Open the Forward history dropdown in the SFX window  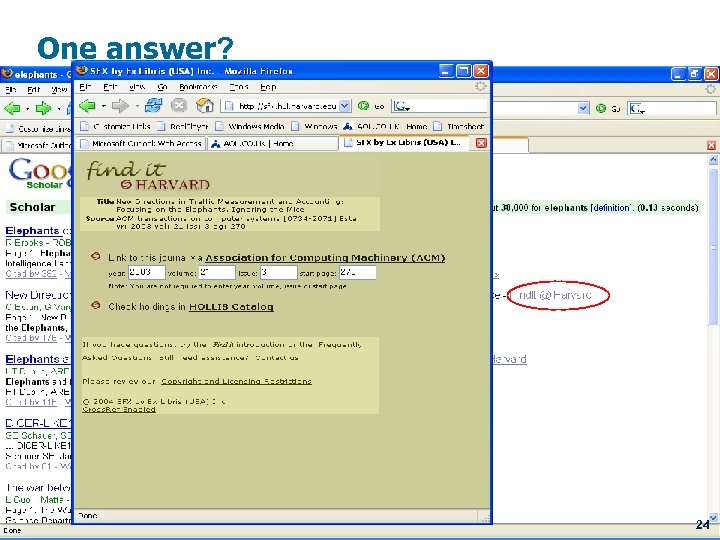(x=137, y=106)
